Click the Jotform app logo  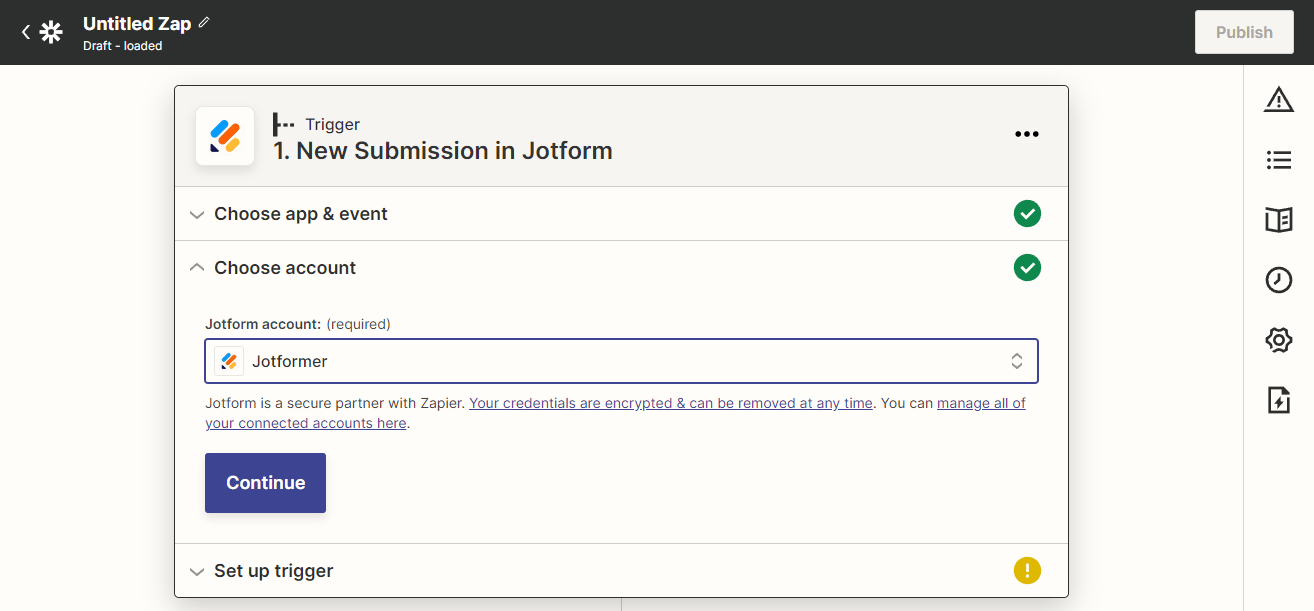coord(225,136)
